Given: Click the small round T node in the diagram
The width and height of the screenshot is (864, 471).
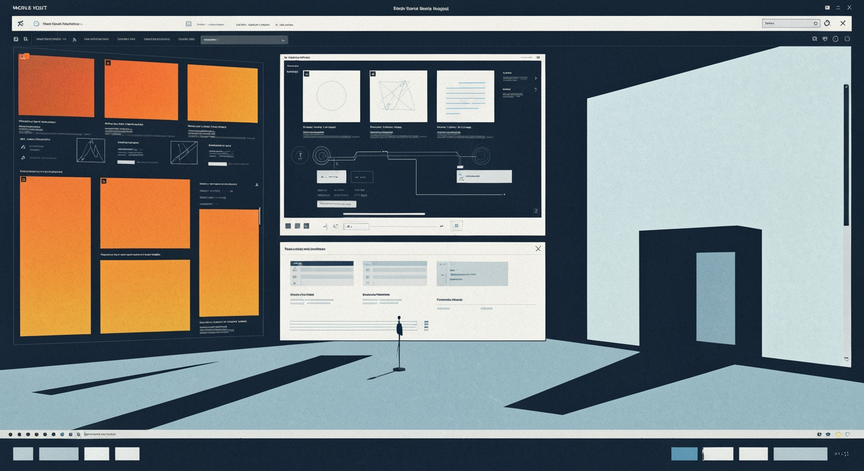Looking at the screenshot, I should [300, 155].
